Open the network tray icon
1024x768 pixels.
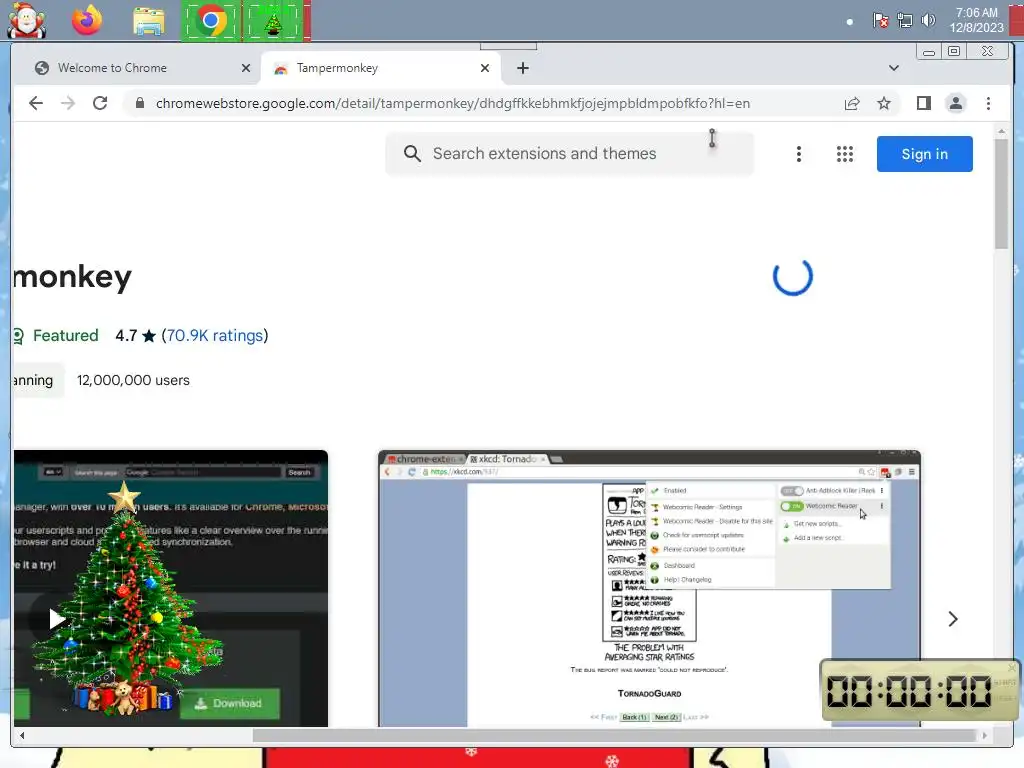[x=904, y=21]
